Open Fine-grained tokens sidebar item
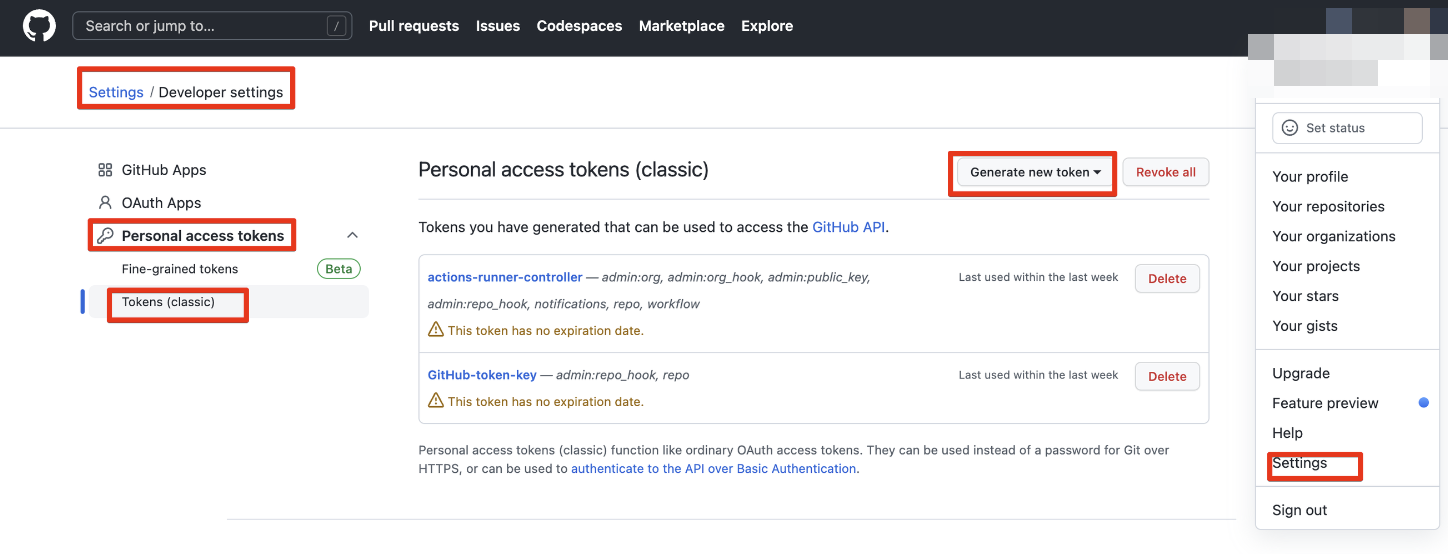The image size is (1448, 554). [x=180, y=269]
